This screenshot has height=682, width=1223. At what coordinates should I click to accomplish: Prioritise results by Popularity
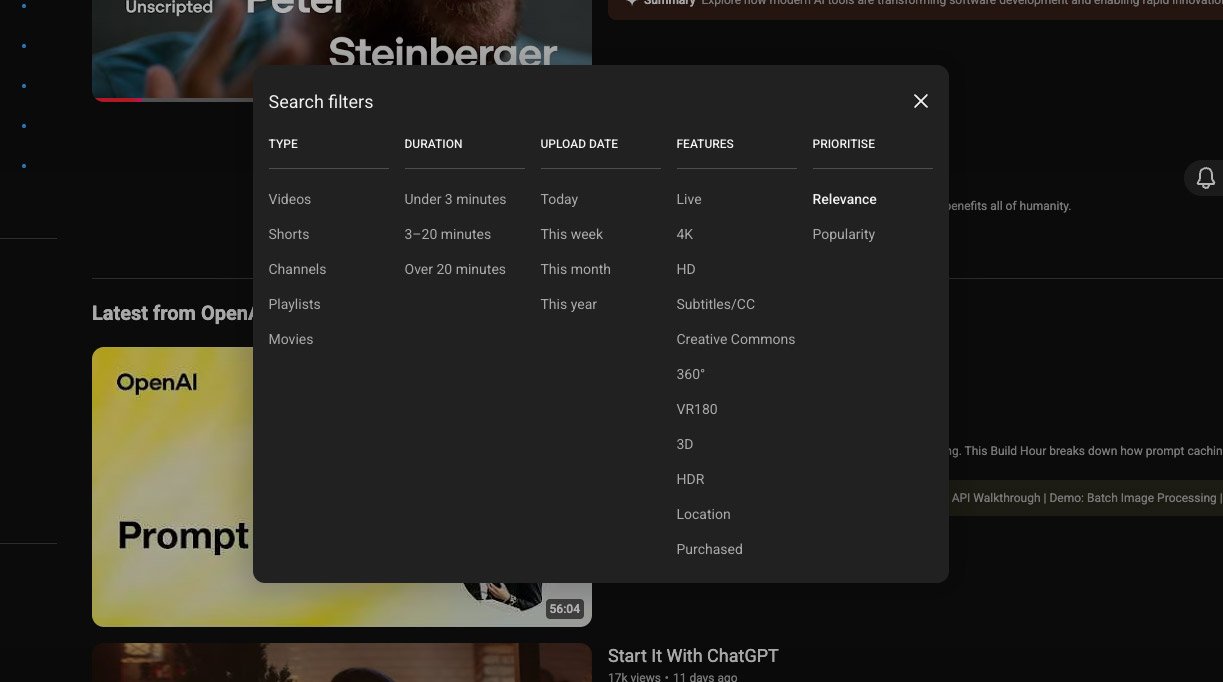click(x=844, y=234)
